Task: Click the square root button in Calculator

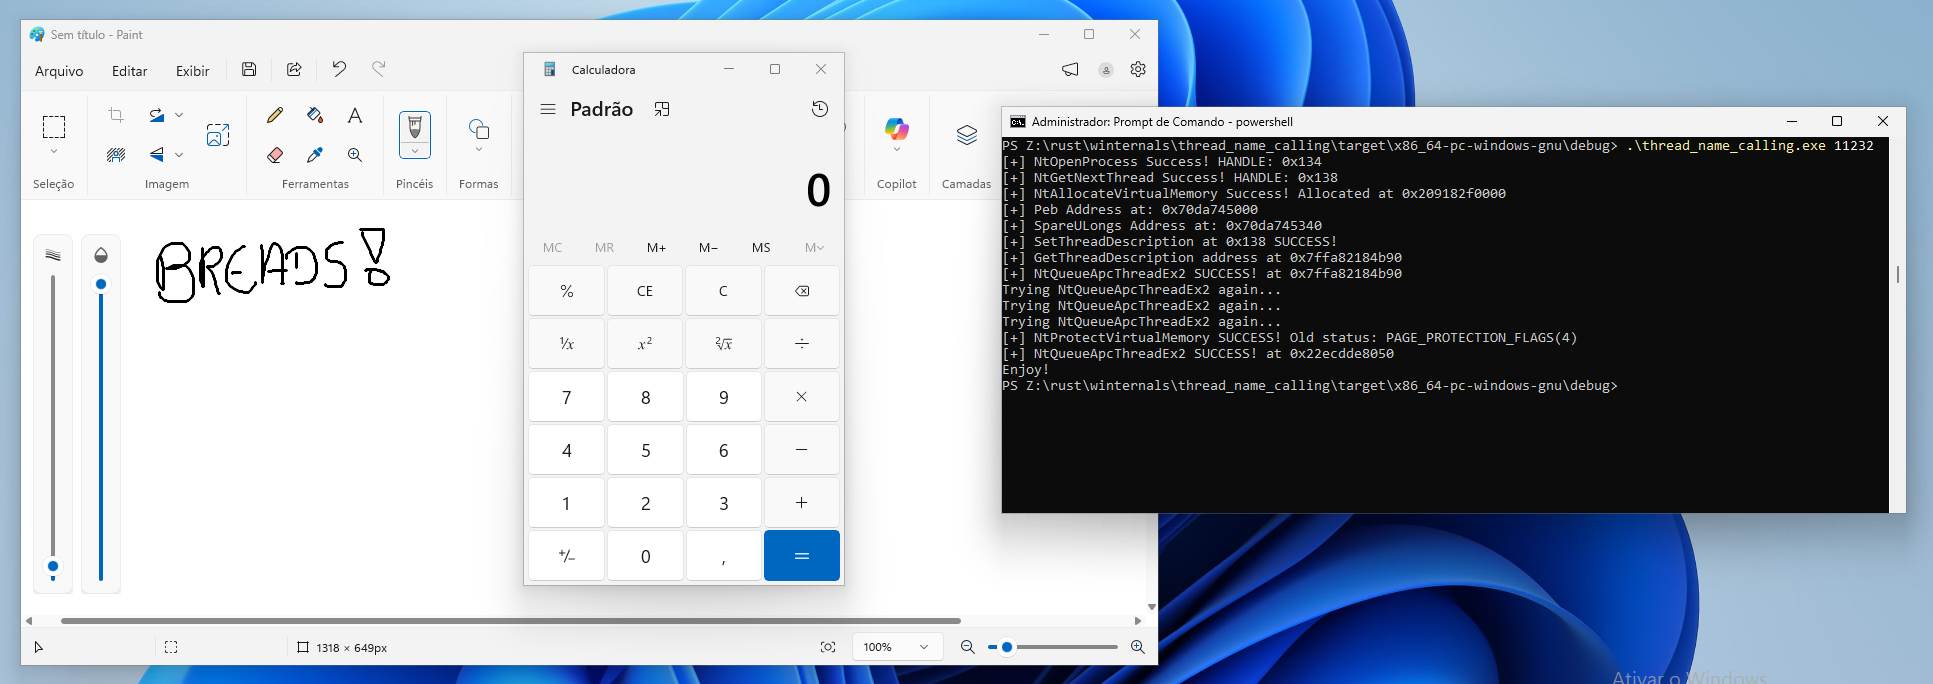Action: tap(723, 344)
